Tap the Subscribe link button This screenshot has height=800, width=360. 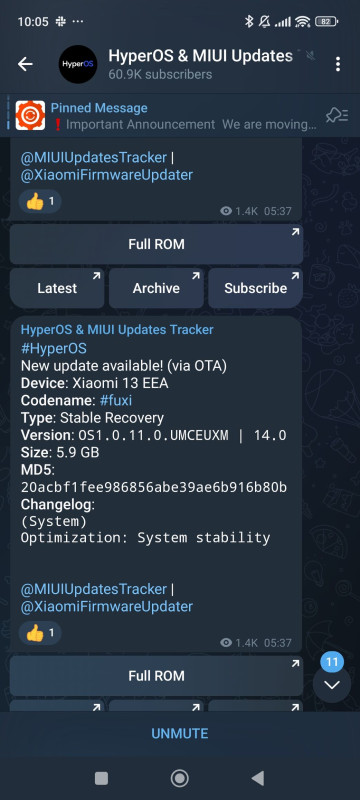point(255,288)
